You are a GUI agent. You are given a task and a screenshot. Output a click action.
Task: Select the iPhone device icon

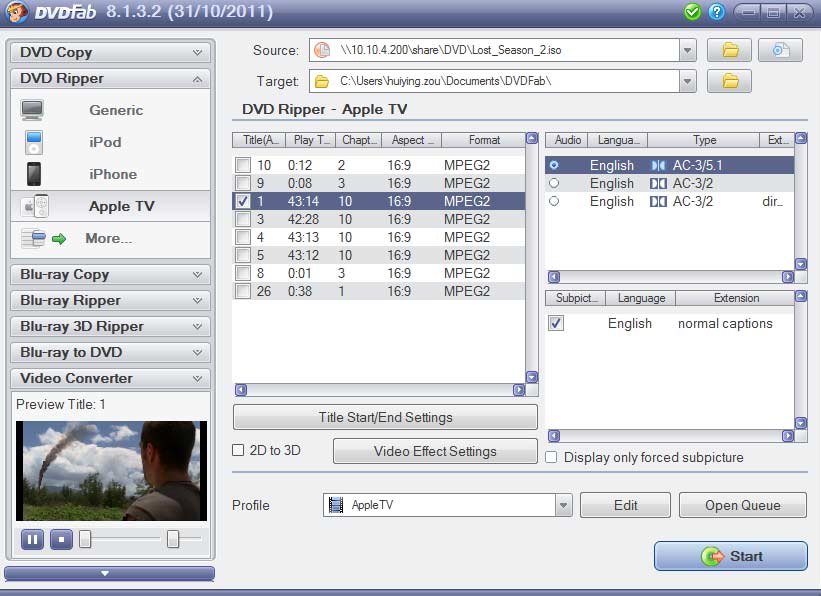tap(34, 174)
